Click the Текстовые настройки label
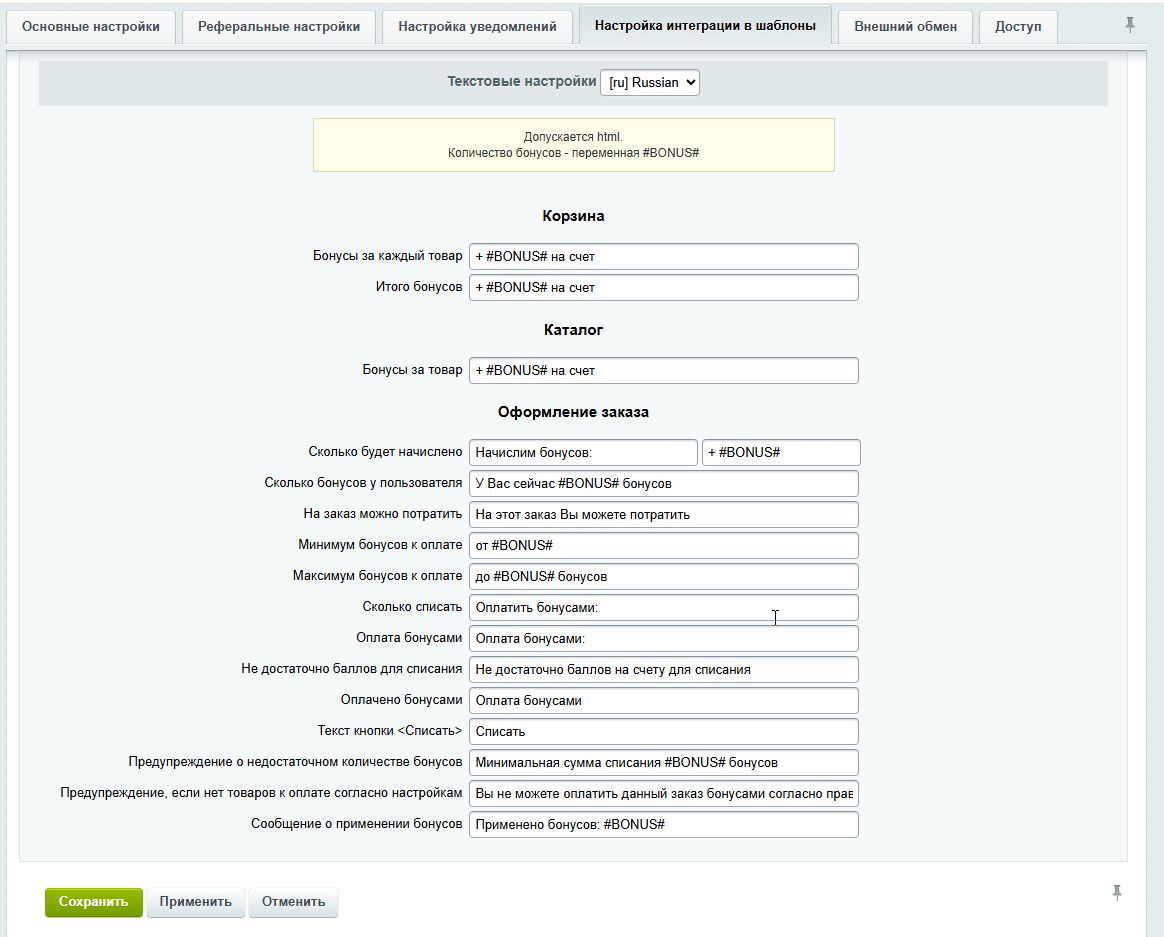The image size is (1164, 937). click(x=521, y=82)
